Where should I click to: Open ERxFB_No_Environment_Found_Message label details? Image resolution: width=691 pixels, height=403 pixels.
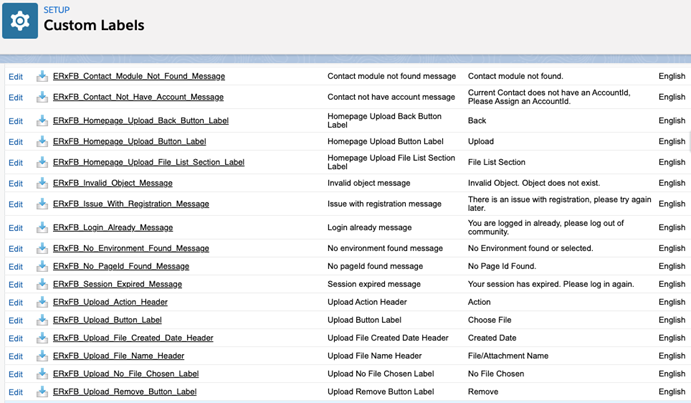tap(130, 248)
